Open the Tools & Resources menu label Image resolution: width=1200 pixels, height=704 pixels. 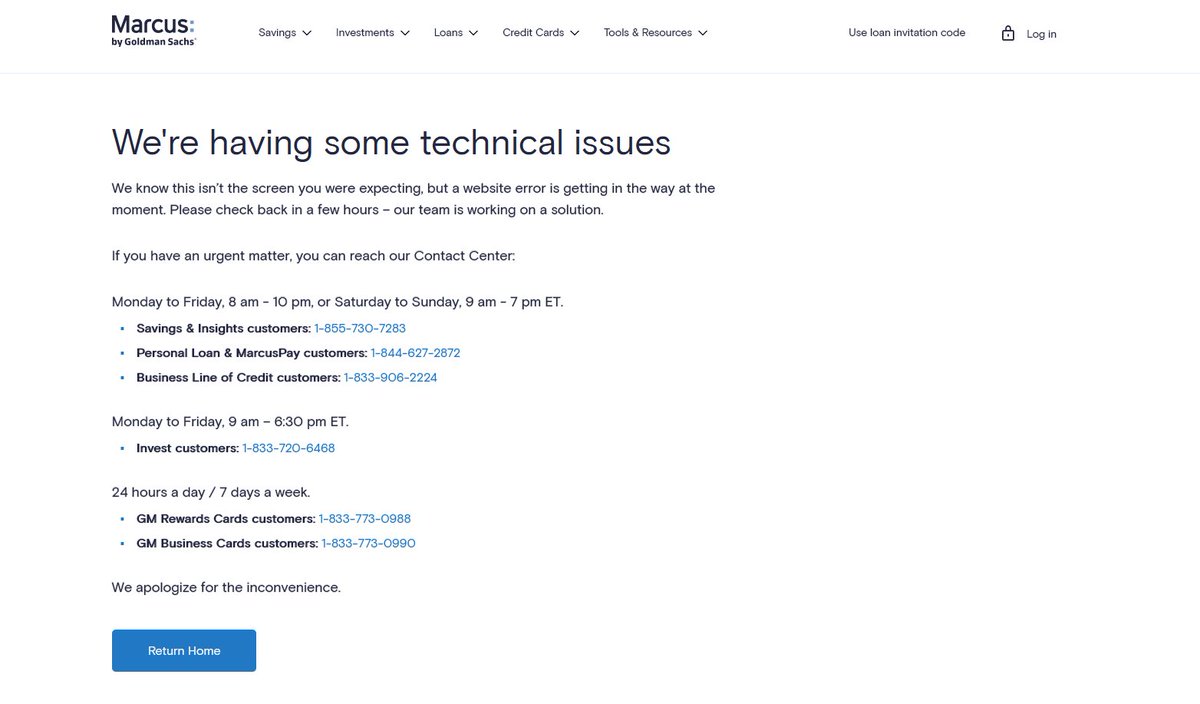point(648,33)
